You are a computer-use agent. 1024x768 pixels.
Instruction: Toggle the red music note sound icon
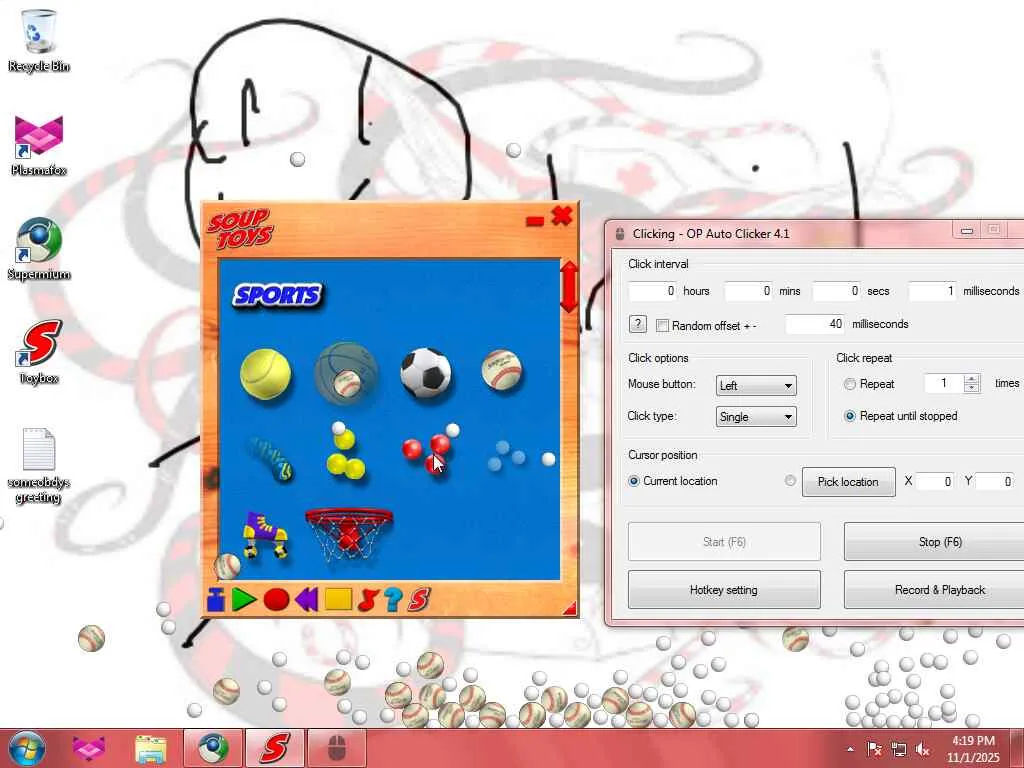click(368, 600)
